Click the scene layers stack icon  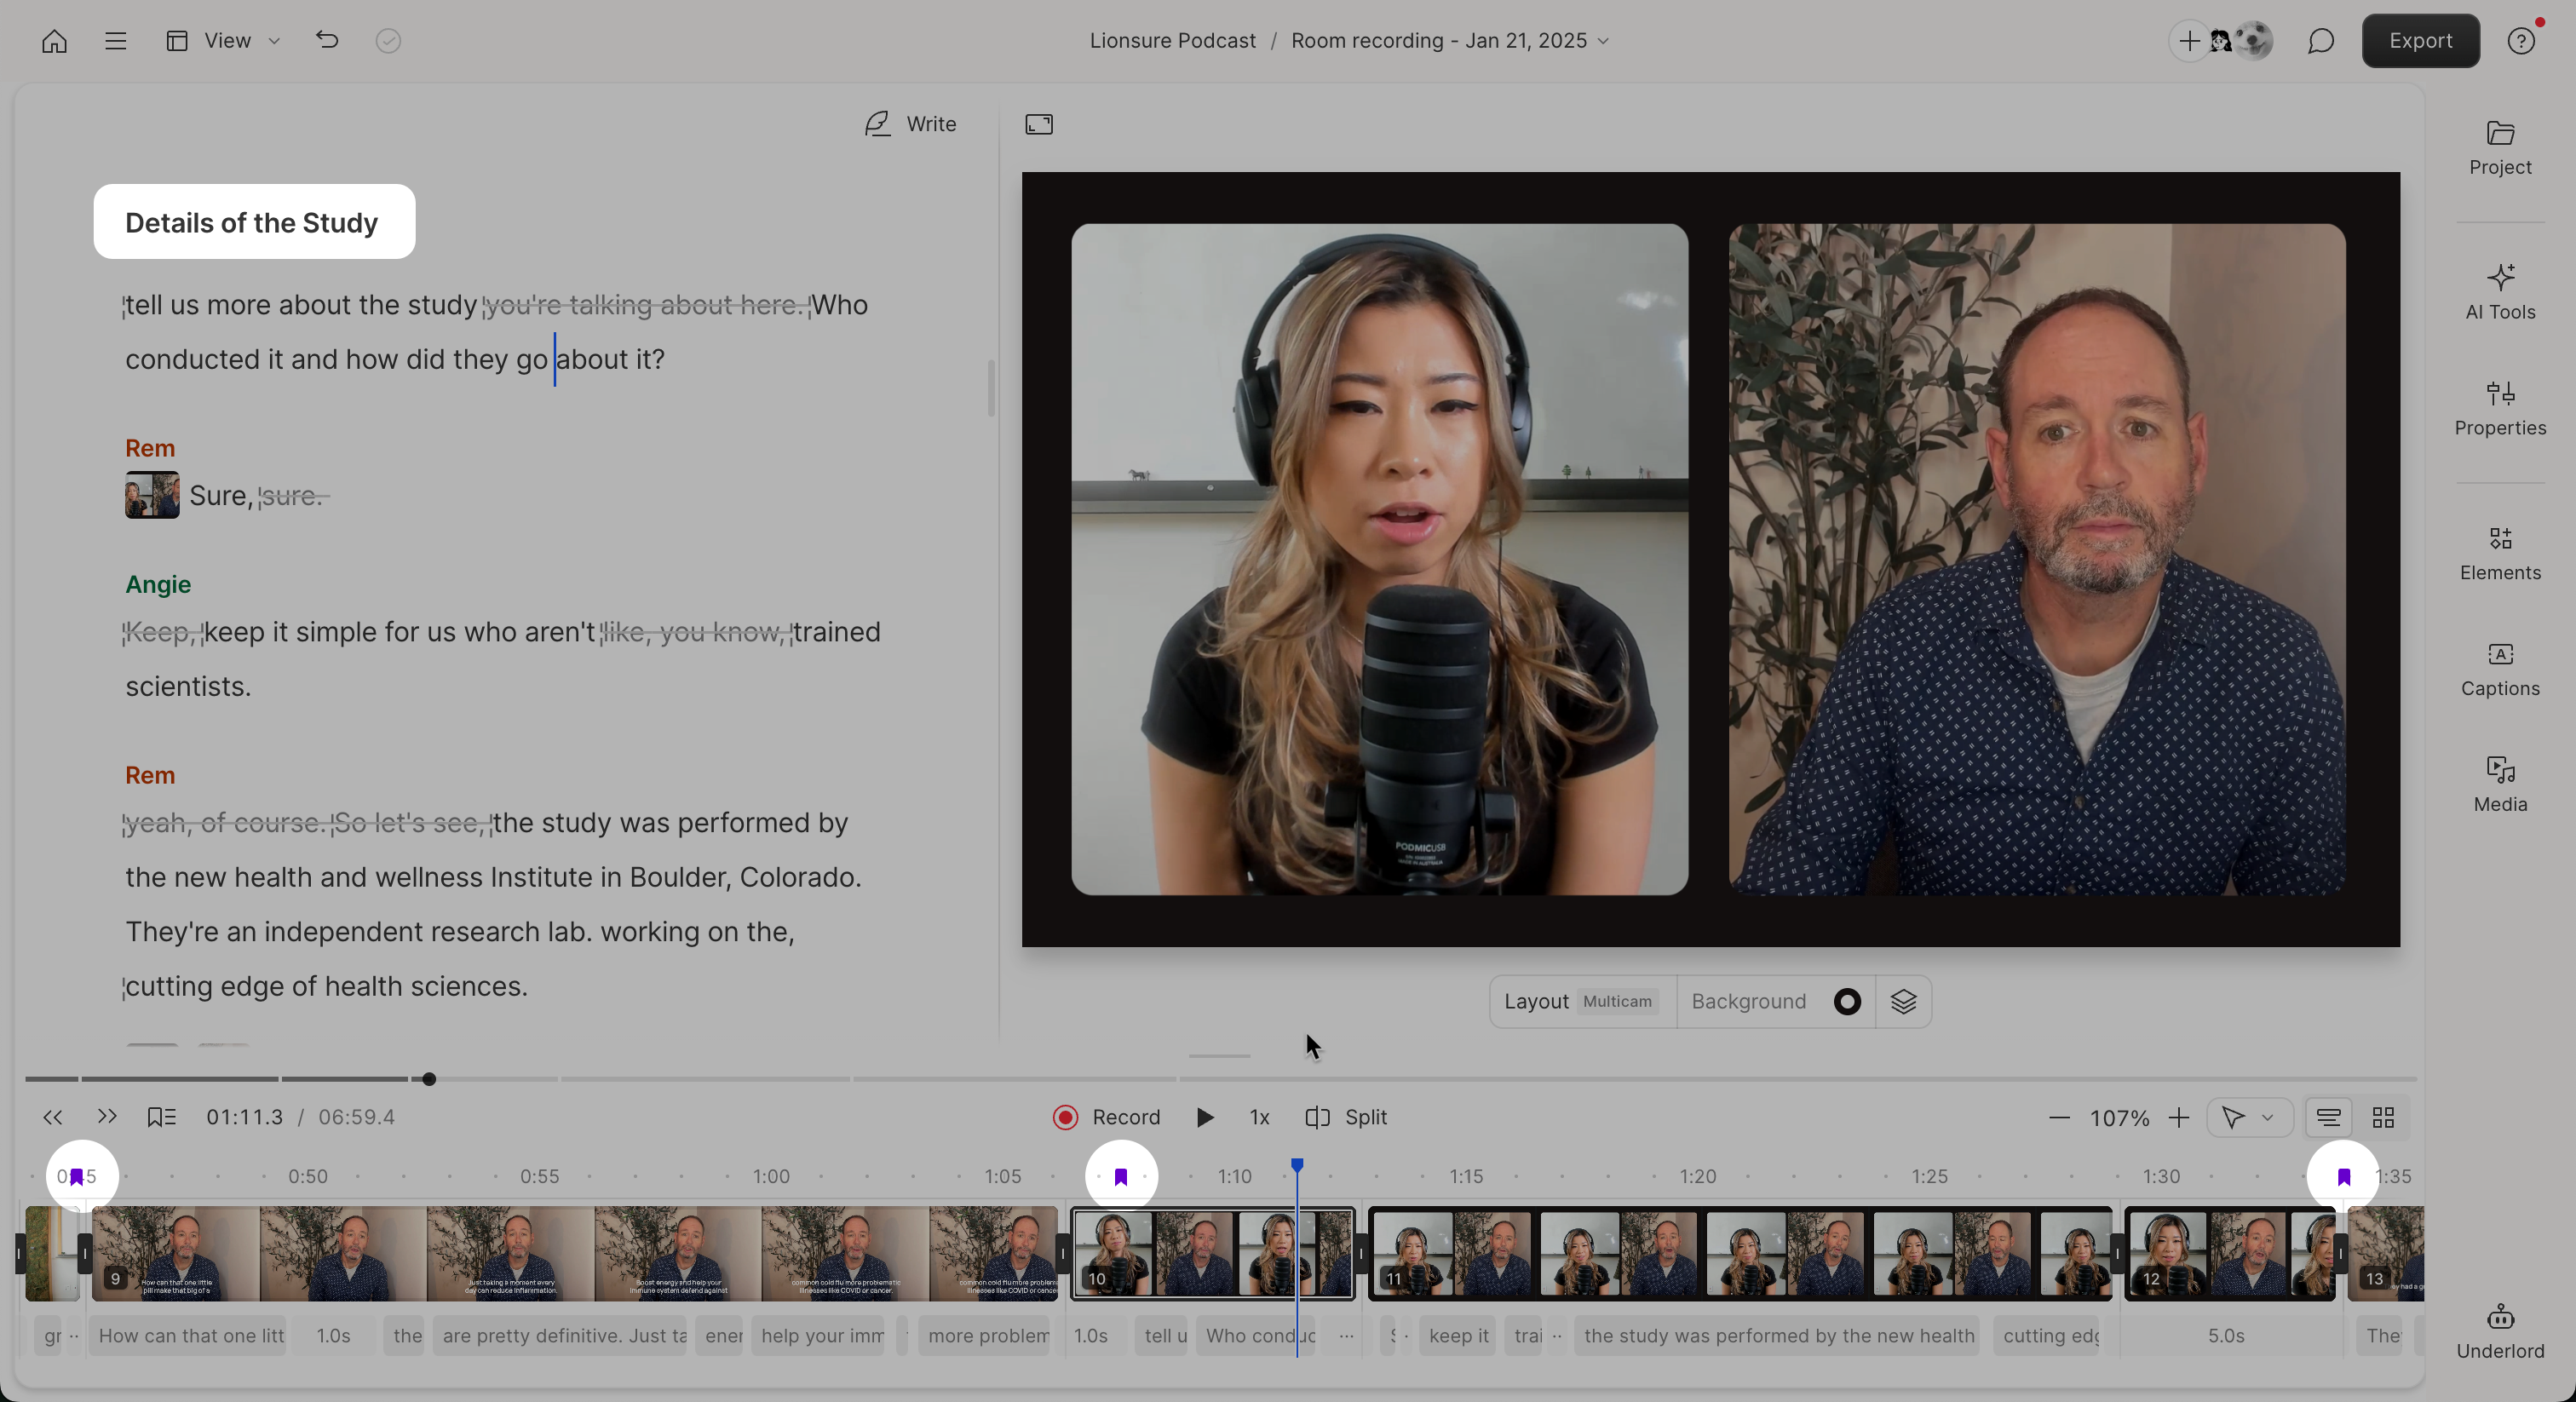click(1903, 1001)
